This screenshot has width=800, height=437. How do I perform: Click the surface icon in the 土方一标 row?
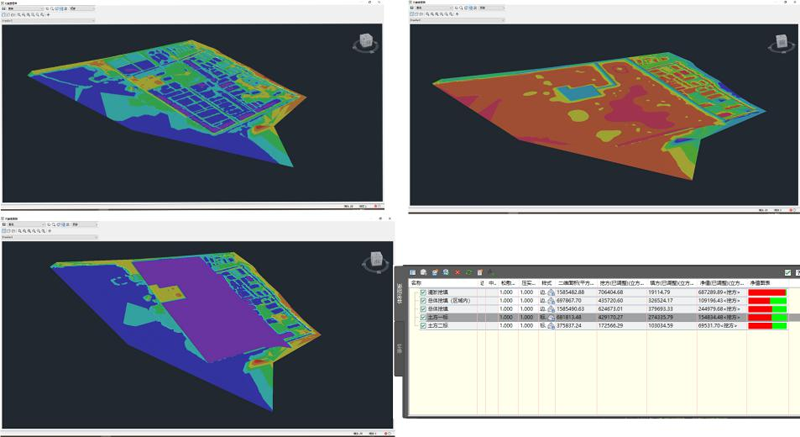pyautogui.click(x=550, y=317)
